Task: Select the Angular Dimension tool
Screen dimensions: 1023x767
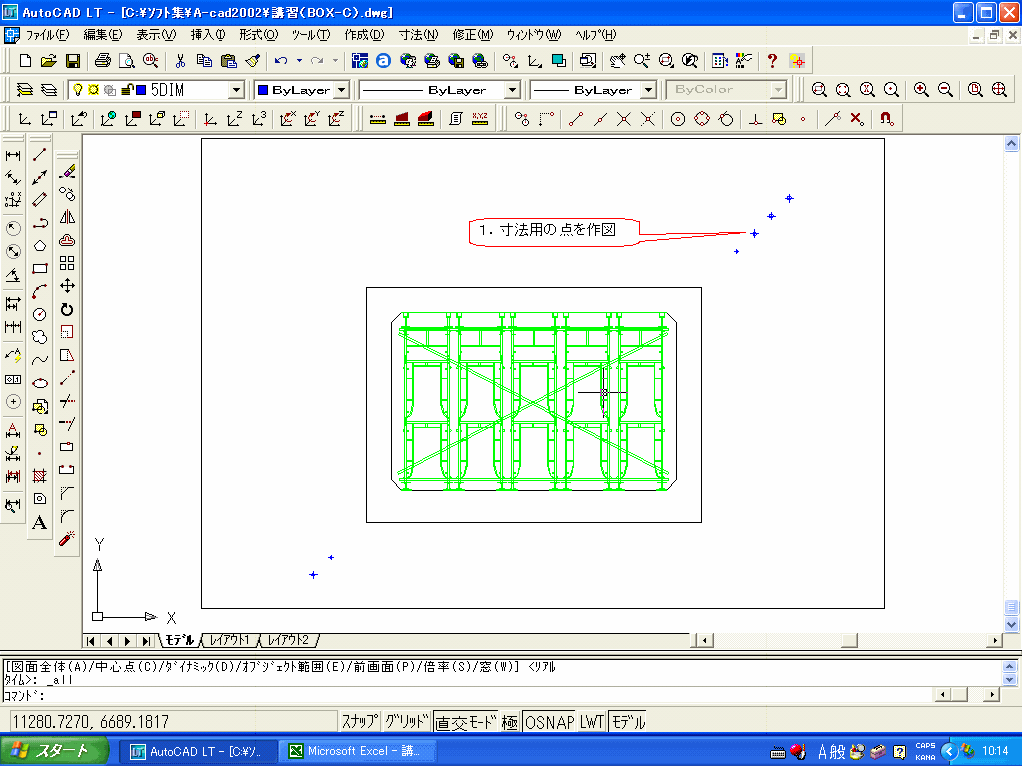Action: point(13,276)
